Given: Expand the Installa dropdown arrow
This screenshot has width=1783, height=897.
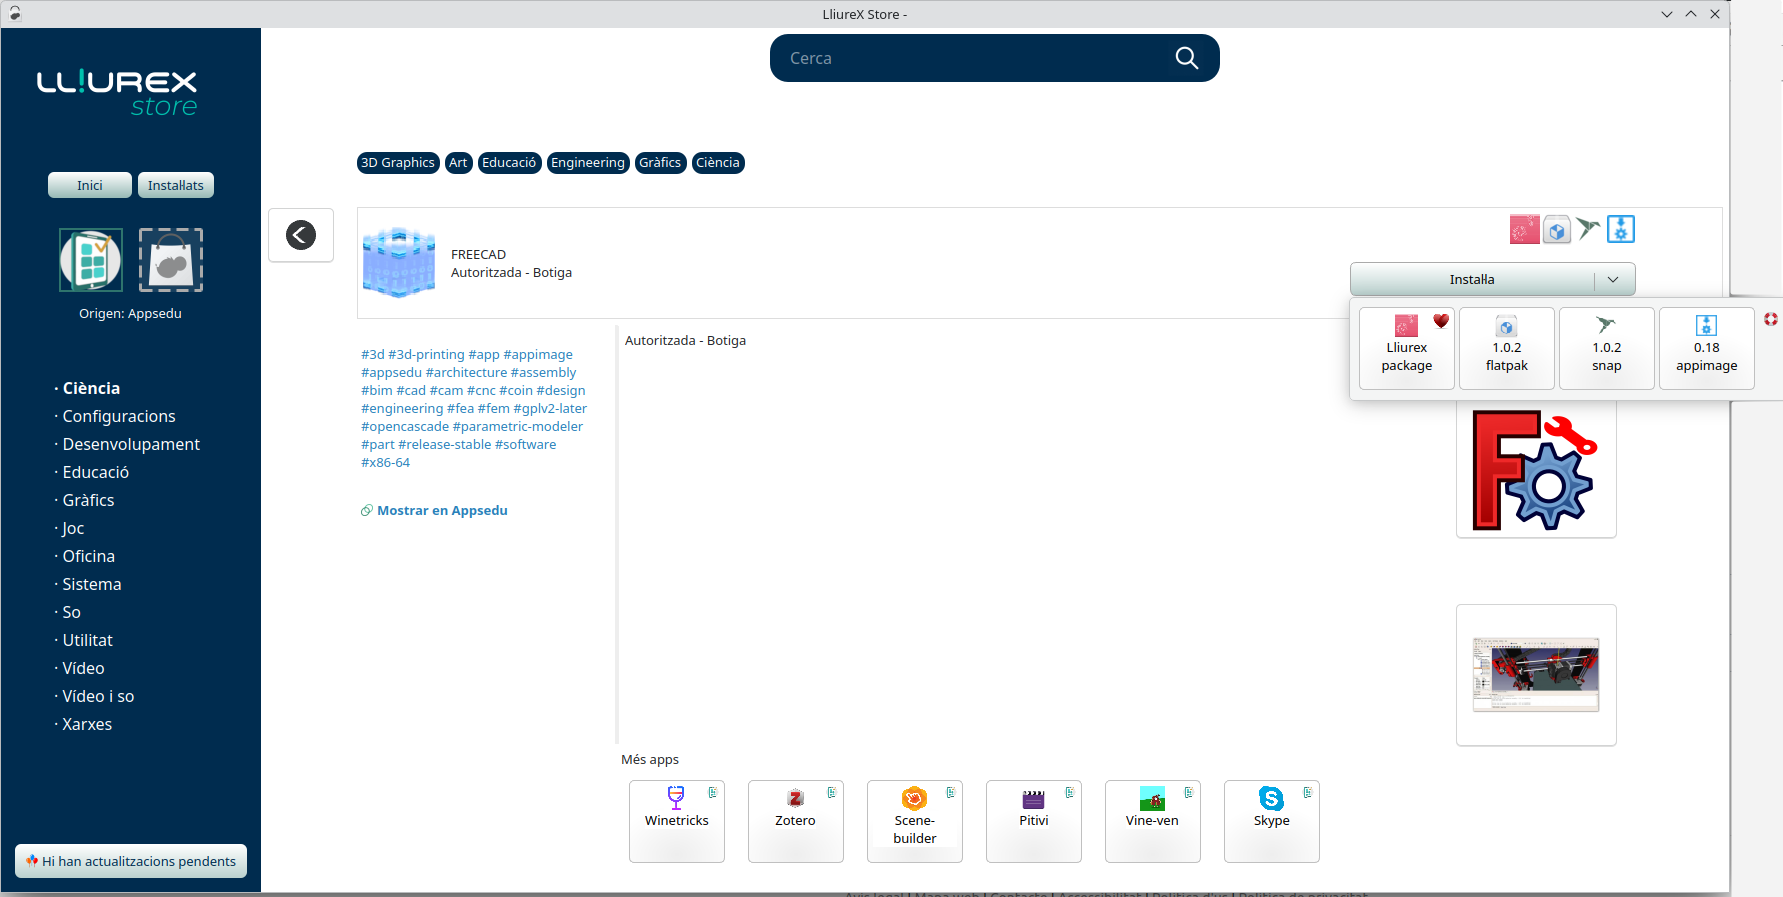Looking at the screenshot, I should tap(1613, 280).
